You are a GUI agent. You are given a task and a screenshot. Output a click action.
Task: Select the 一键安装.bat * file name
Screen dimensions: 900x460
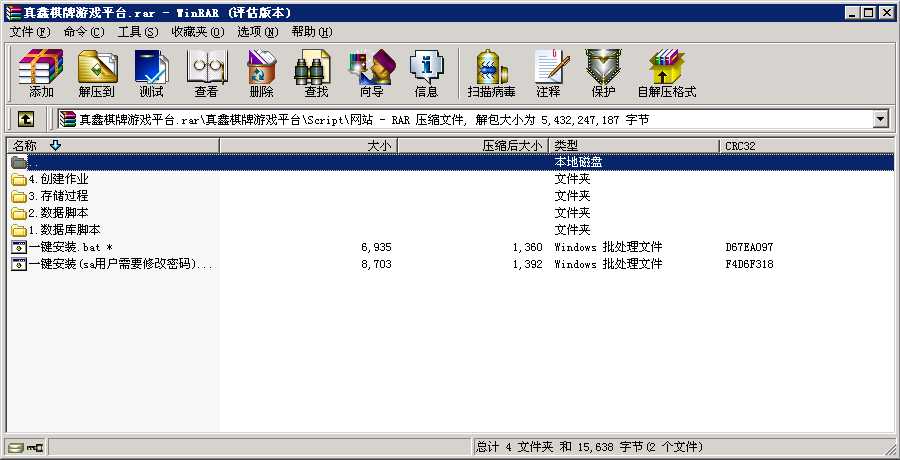(x=71, y=248)
